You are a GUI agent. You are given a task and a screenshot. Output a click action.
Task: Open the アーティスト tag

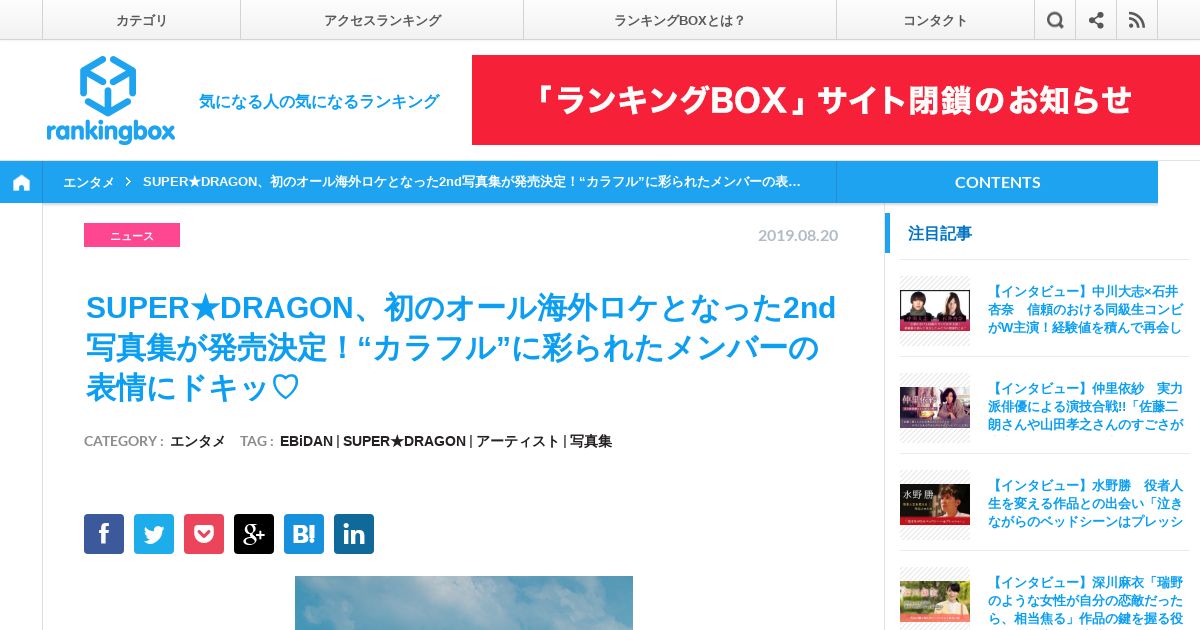(517, 441)
